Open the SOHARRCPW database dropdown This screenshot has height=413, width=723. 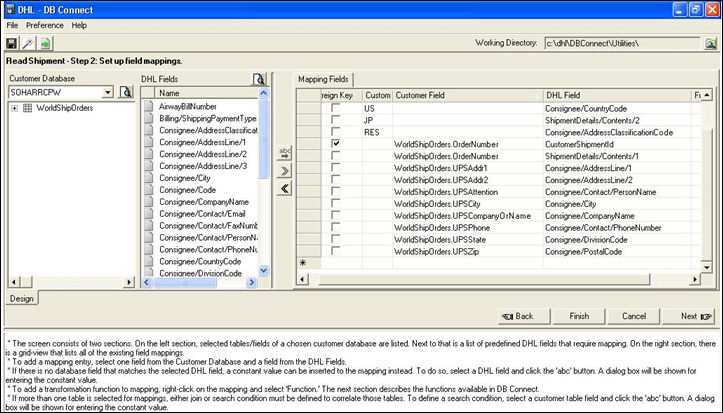(x=107, y=92)
